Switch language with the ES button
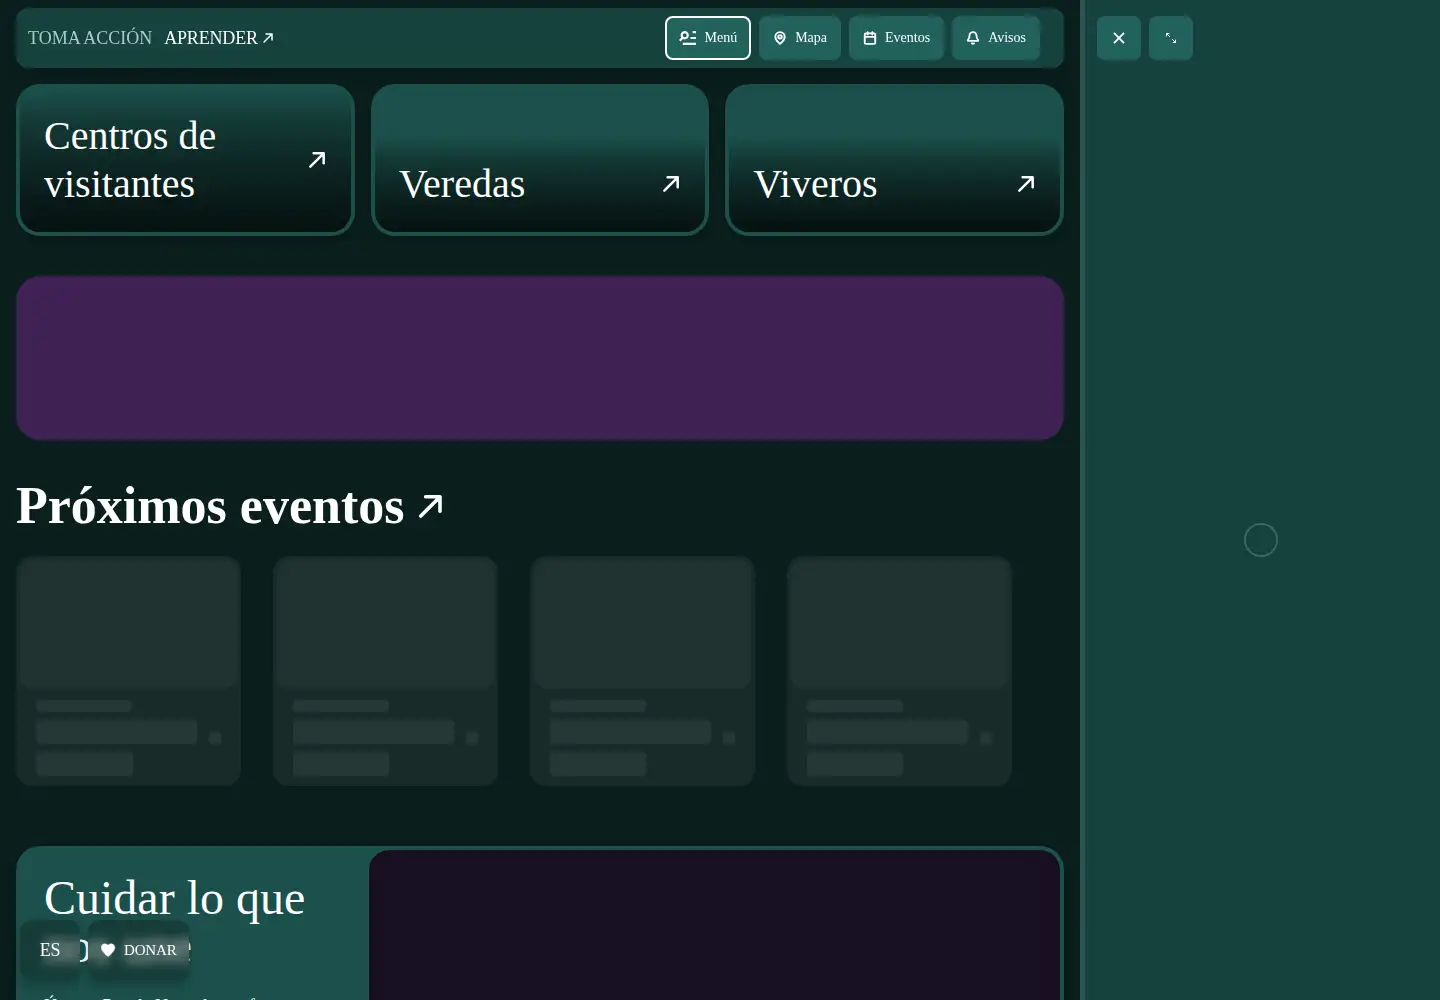Image resolution: width=1440 pixels, height=1000 pixels. 50,950
